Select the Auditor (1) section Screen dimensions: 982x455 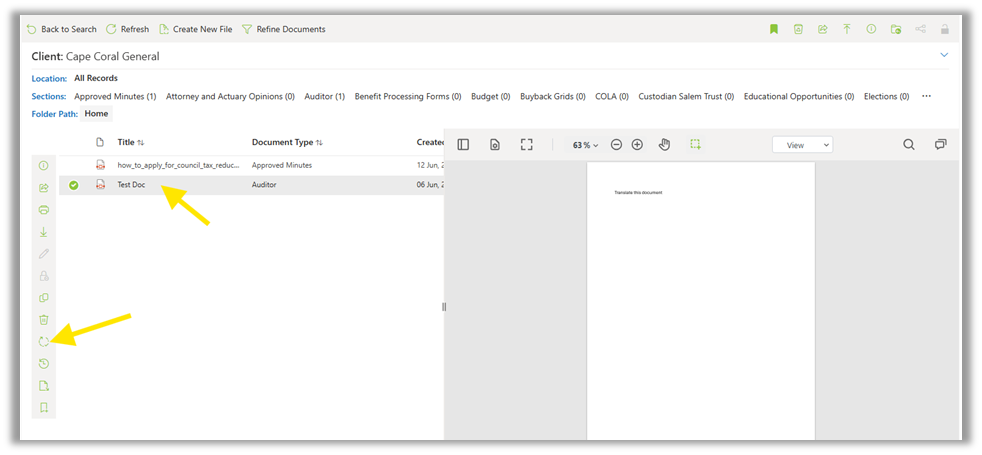324,97
